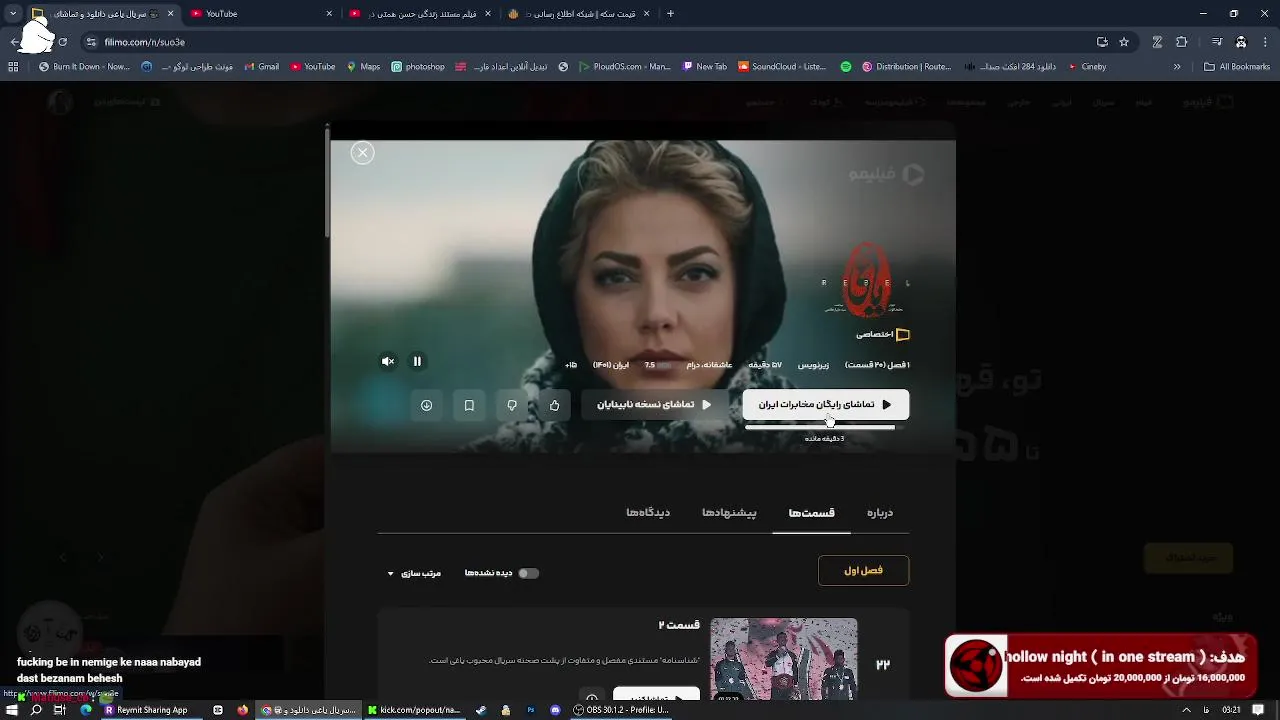Open the دیدگاه‌ها tab
Screen dimensions: 1280x720
click(x=648, y=512)
